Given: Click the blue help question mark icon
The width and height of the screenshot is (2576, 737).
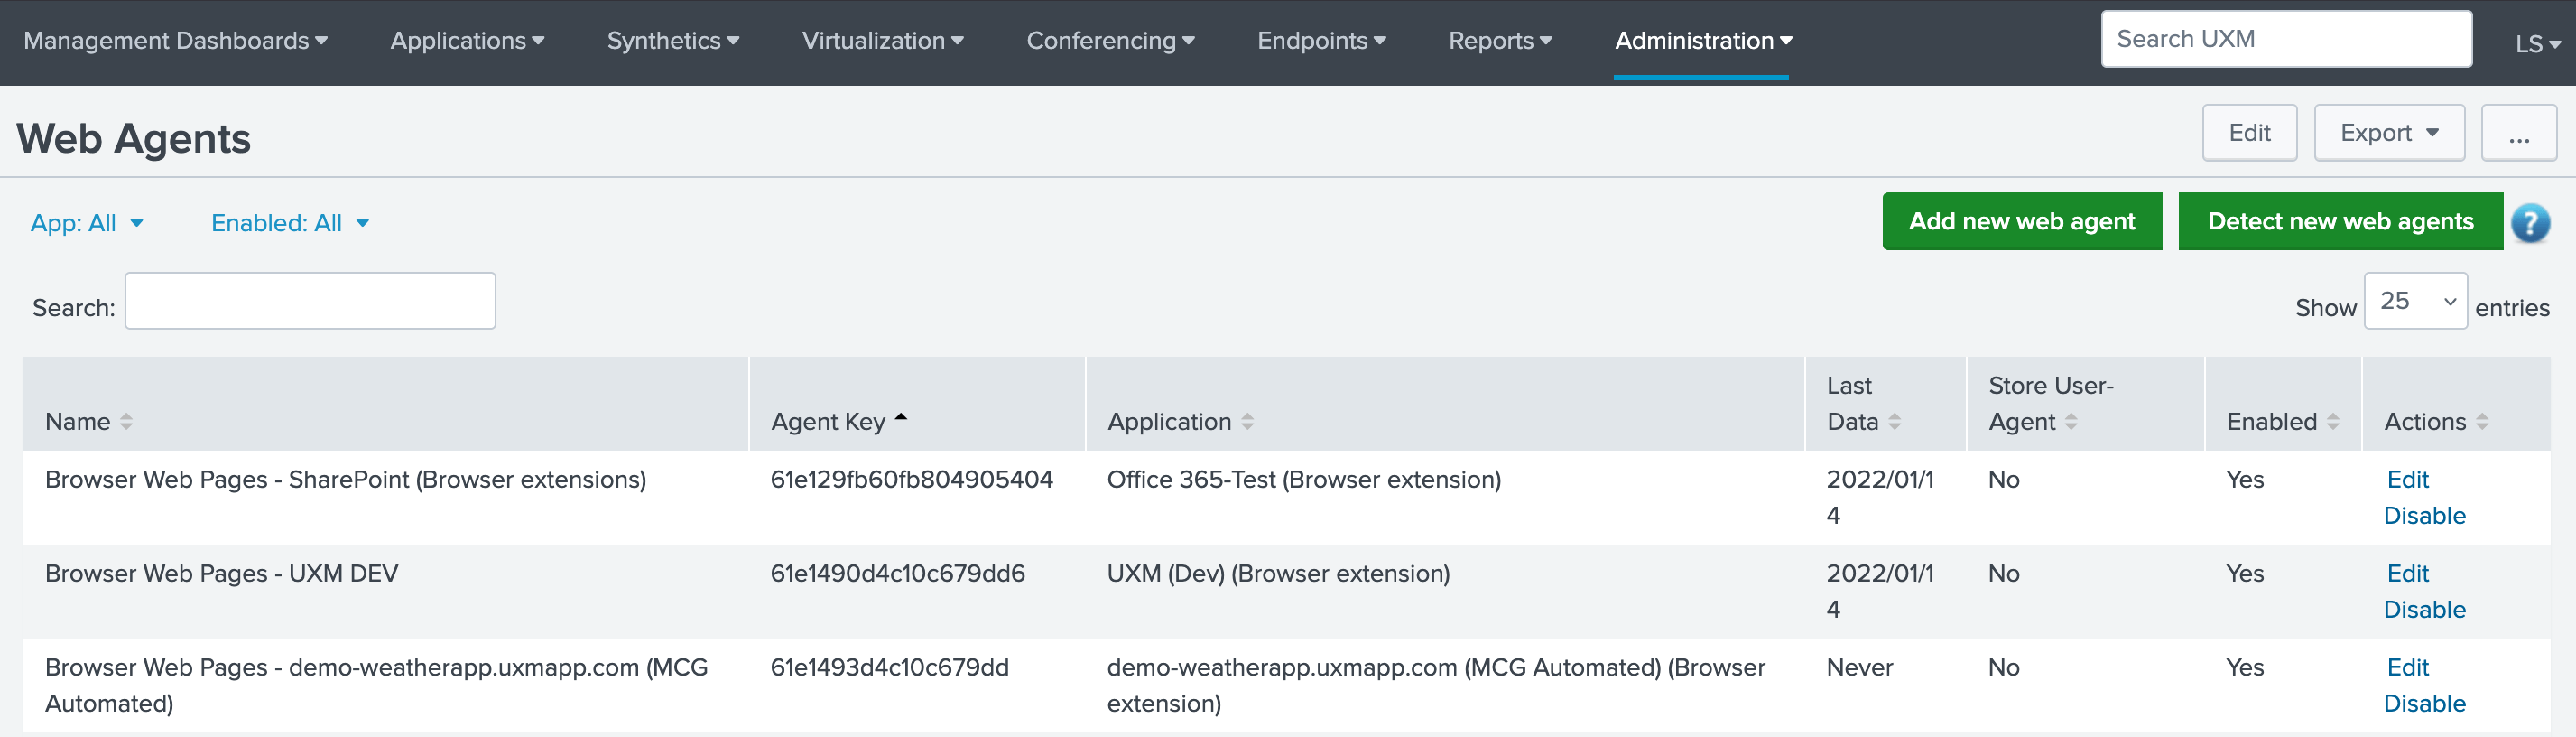Looking at the screenshot, I should (x=2529, y=223).
